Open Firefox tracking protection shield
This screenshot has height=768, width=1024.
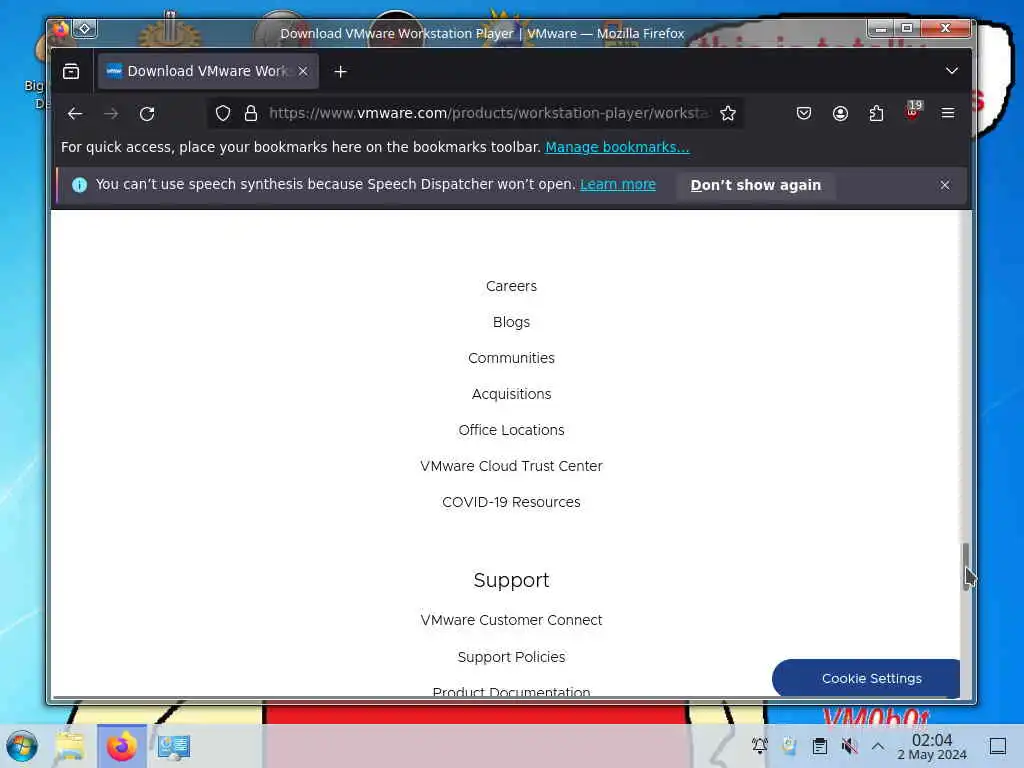coord(223,114)
